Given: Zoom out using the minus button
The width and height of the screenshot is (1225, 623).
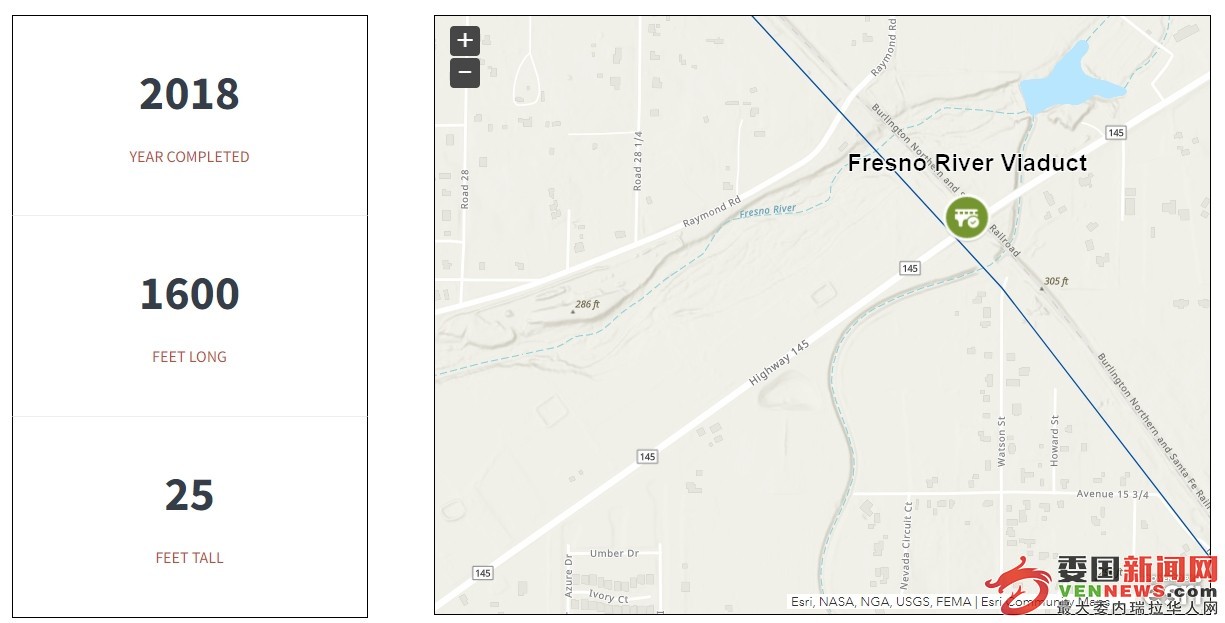Looking at the screenshot, I should click(465, 73).
